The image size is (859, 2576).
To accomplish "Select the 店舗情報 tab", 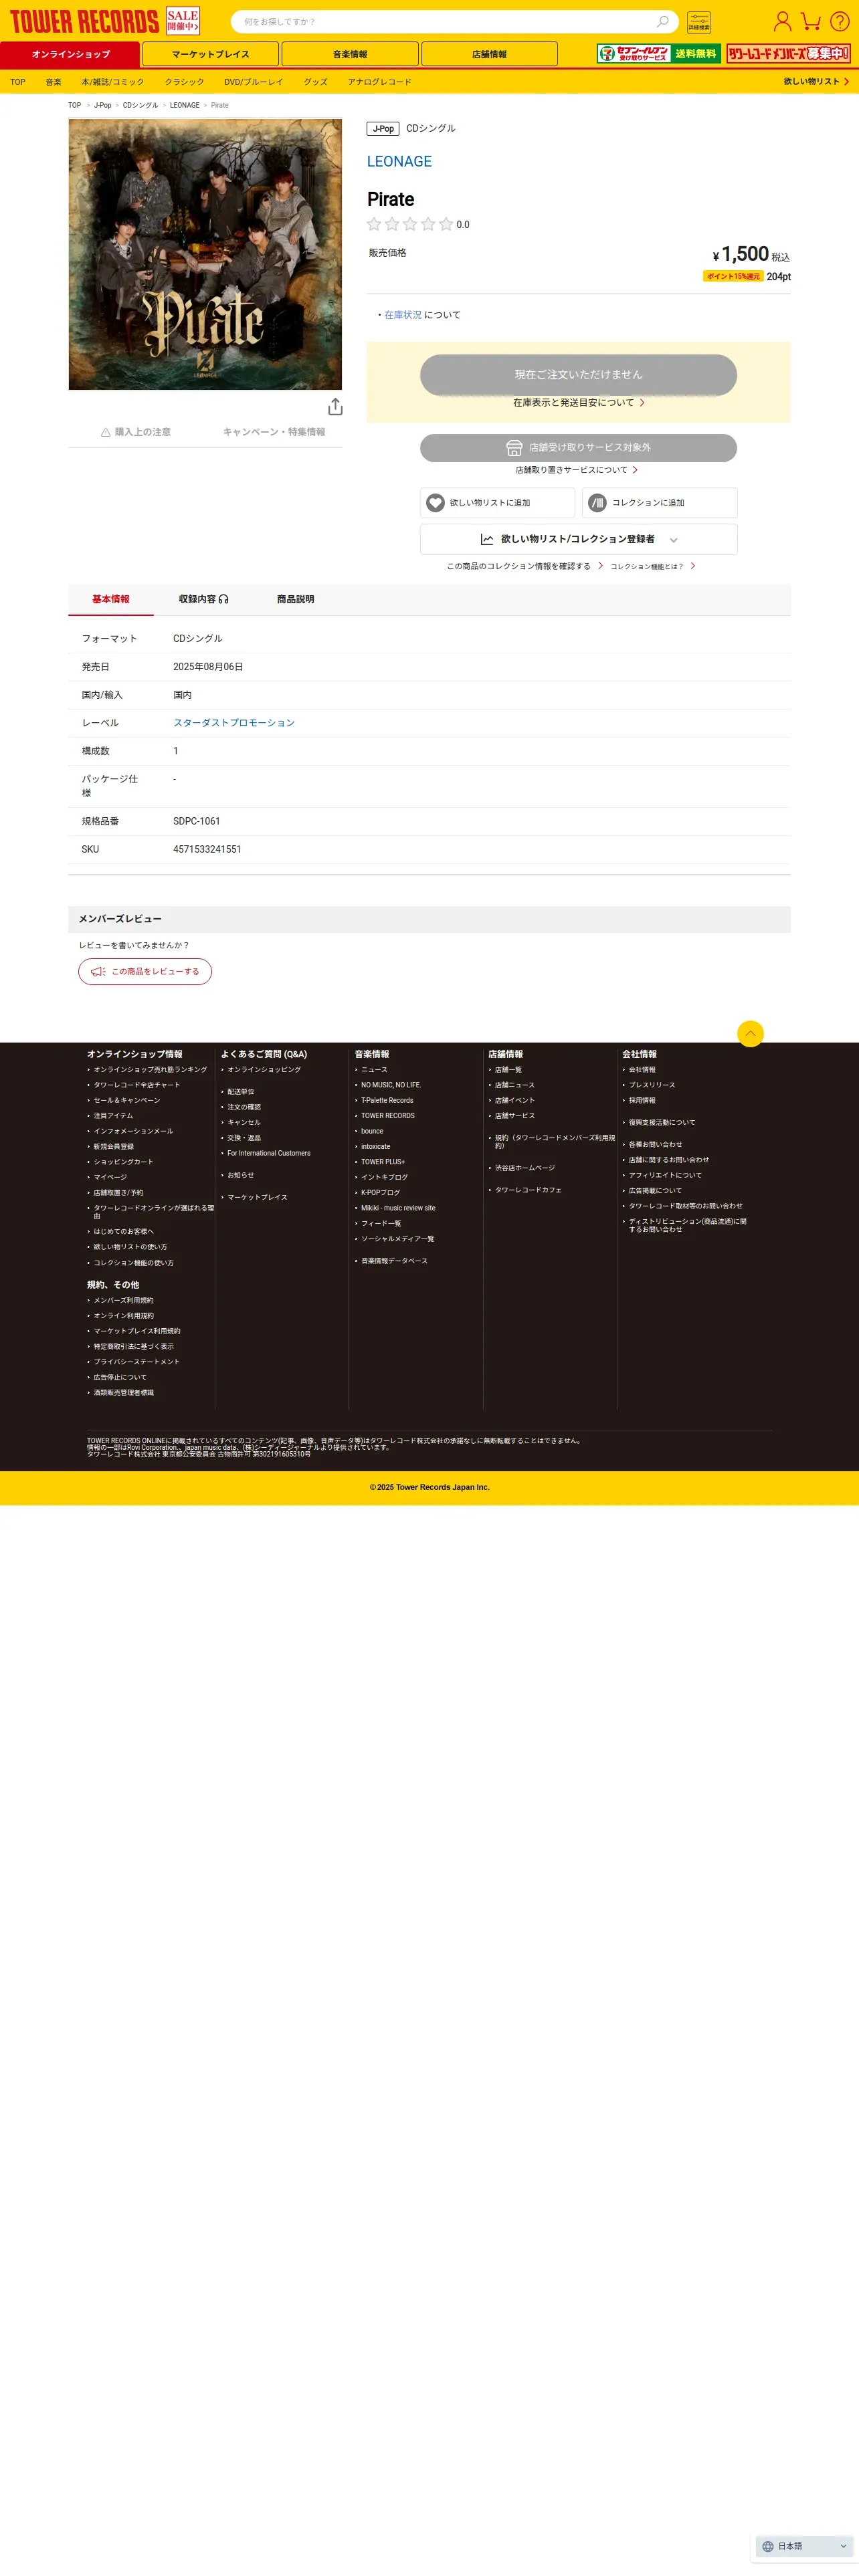I will 490,54.
